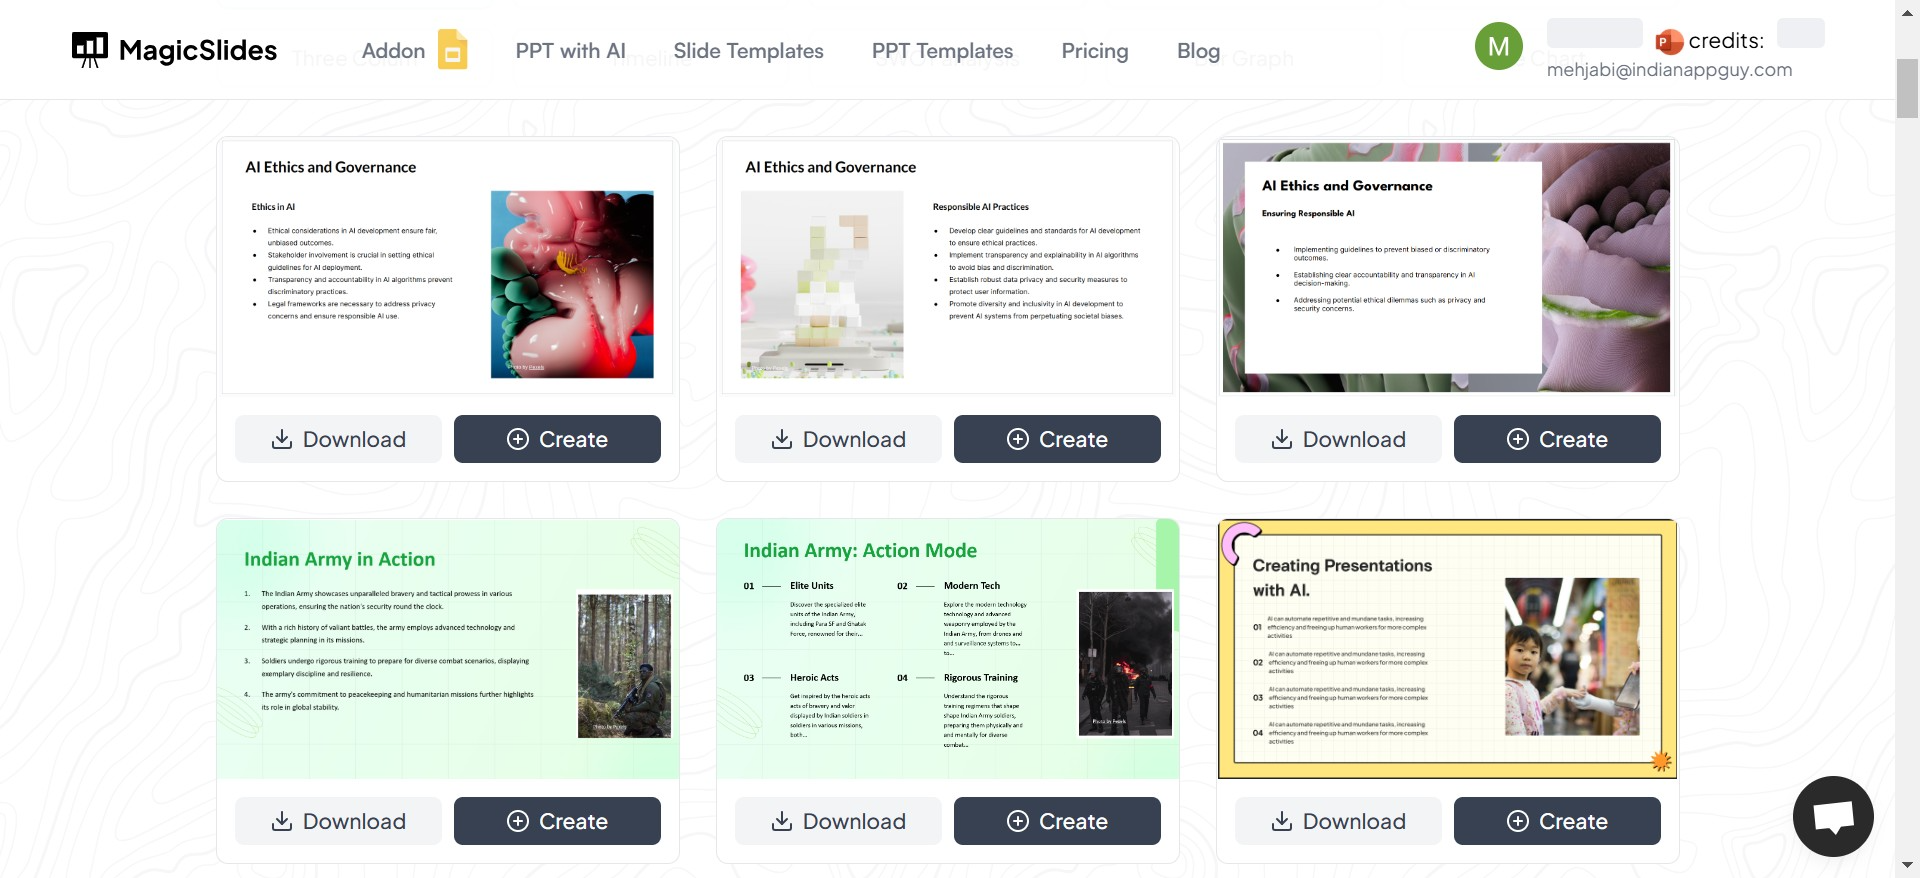
Task: Click the mehjabi@indianappguy.com account email
Action: tap(1669, 70)
